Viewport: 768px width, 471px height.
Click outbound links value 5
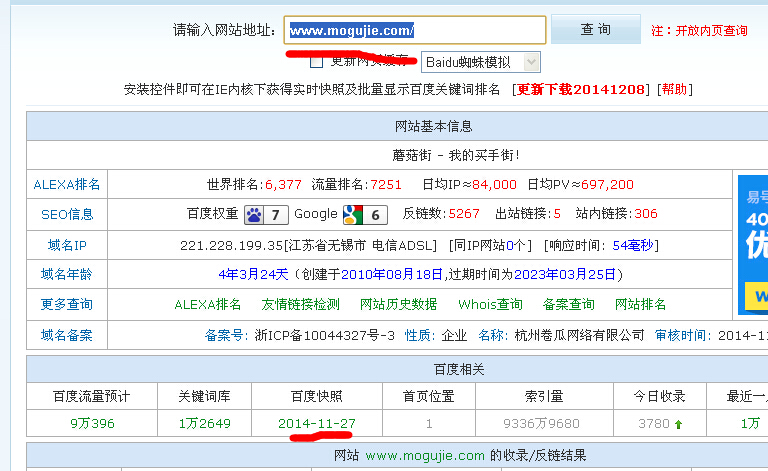557,214
